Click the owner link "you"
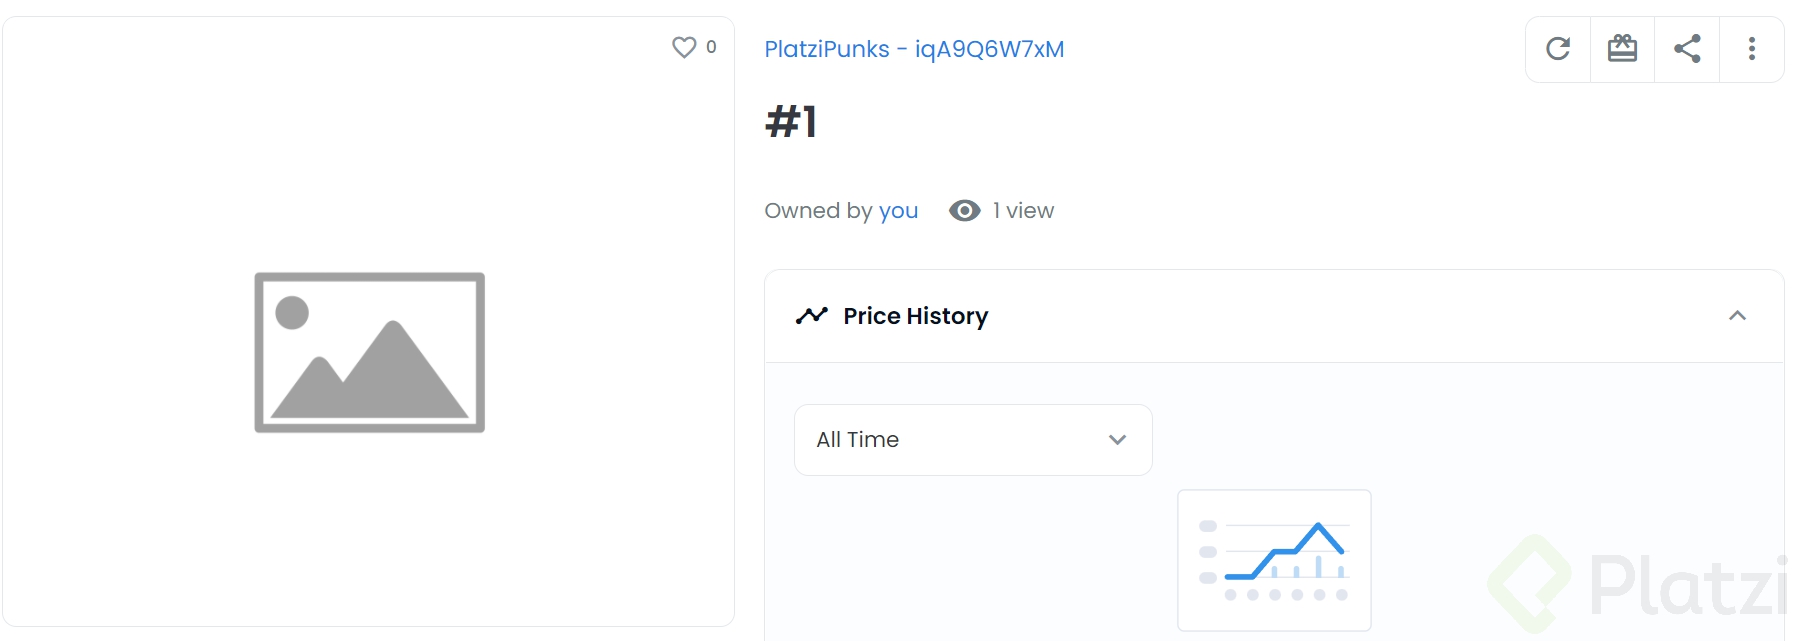1807x641 pixels. (898, 211)
